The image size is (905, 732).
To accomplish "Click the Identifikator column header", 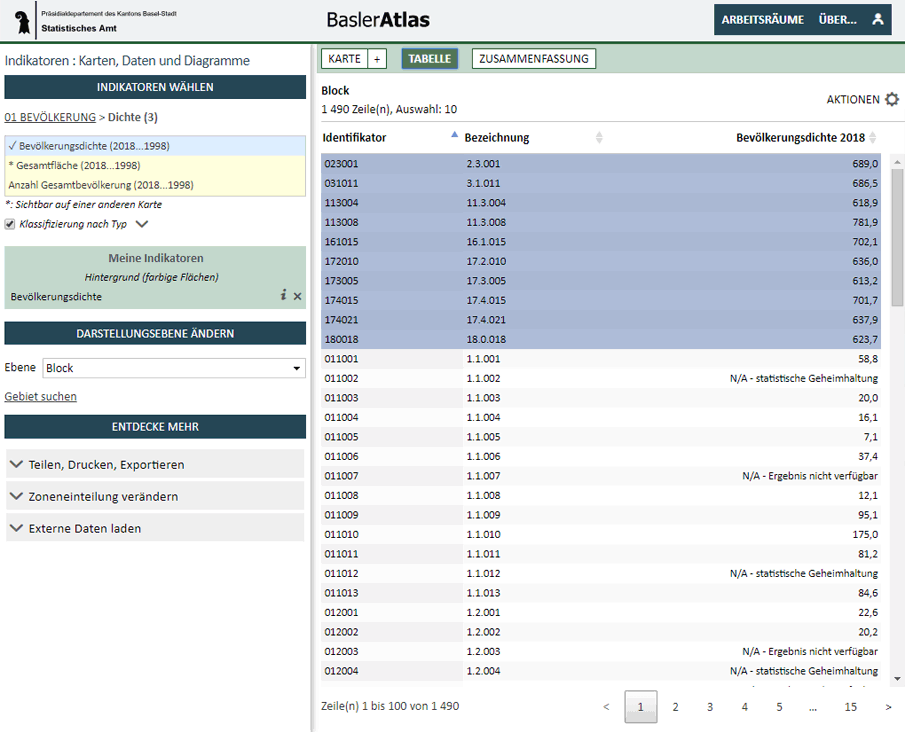I will 354,137.
